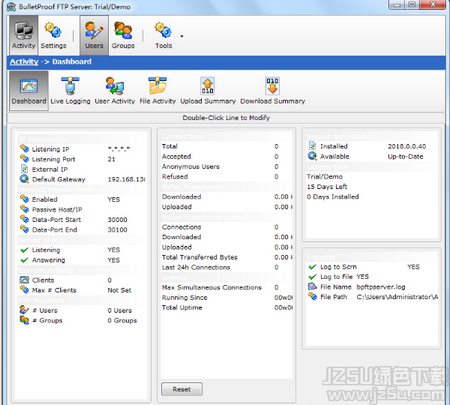This screenshot has width=450, height=405.
Task: Open the Live Logging view
Action: tap(70, 90)
